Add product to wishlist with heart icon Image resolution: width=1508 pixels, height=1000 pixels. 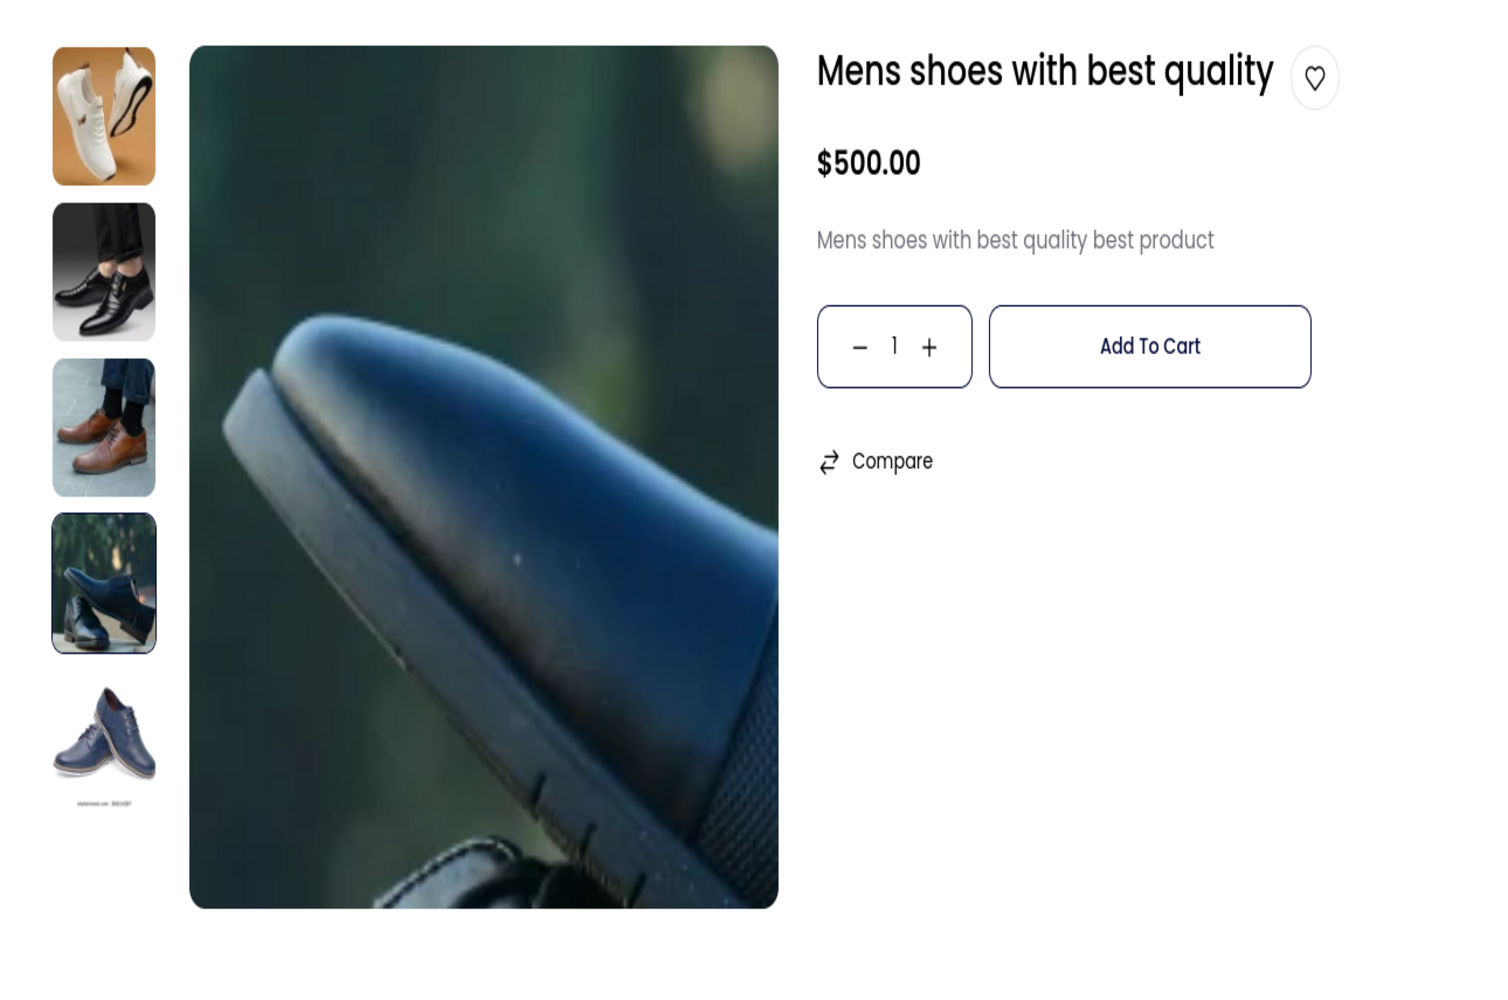coord(1314,78)
